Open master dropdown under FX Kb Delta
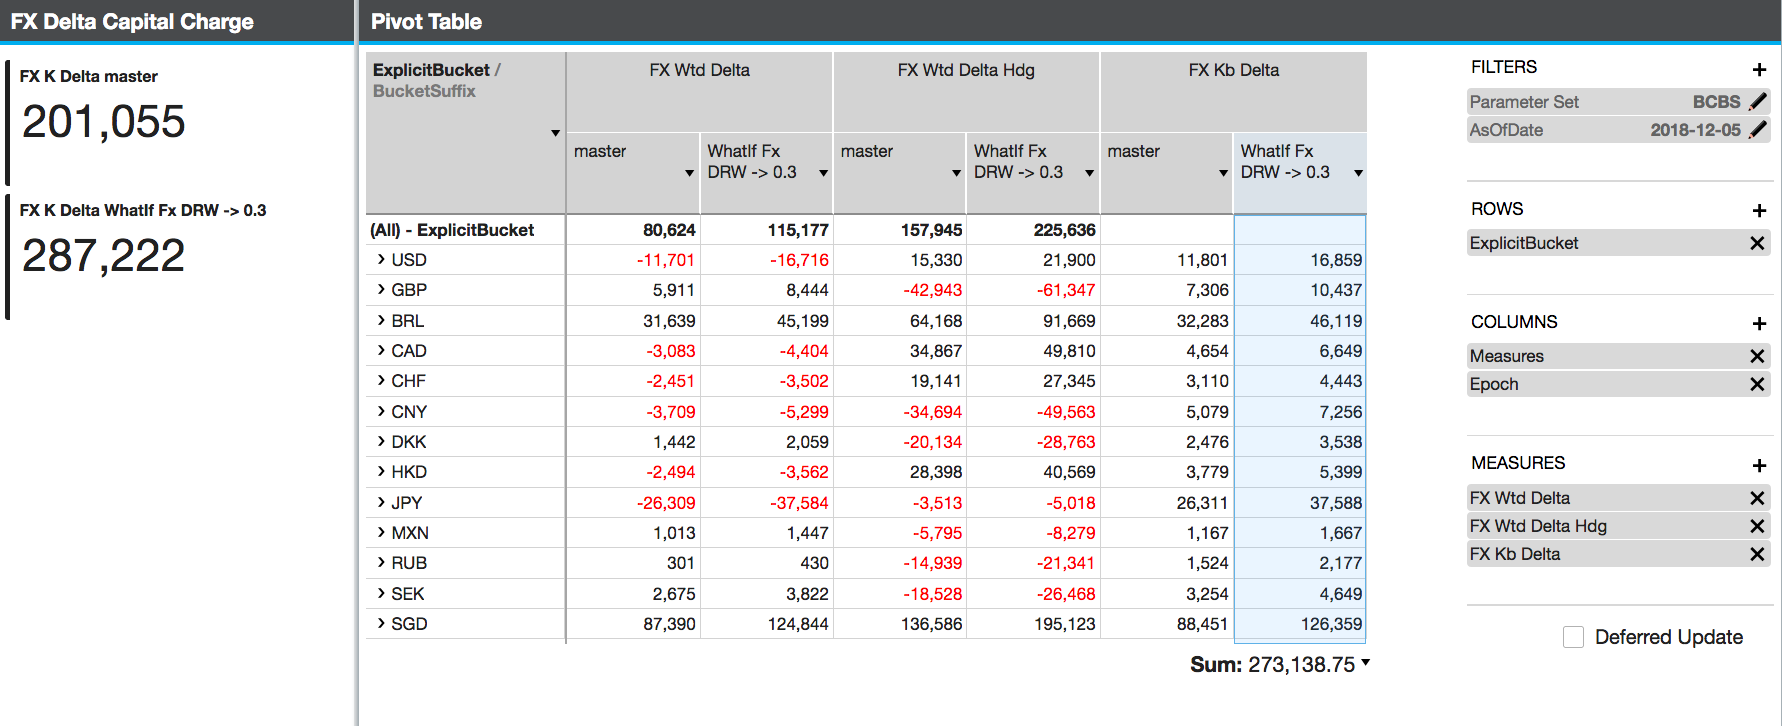This screenshot has height=726, width=1782. tap(1223, 173)
